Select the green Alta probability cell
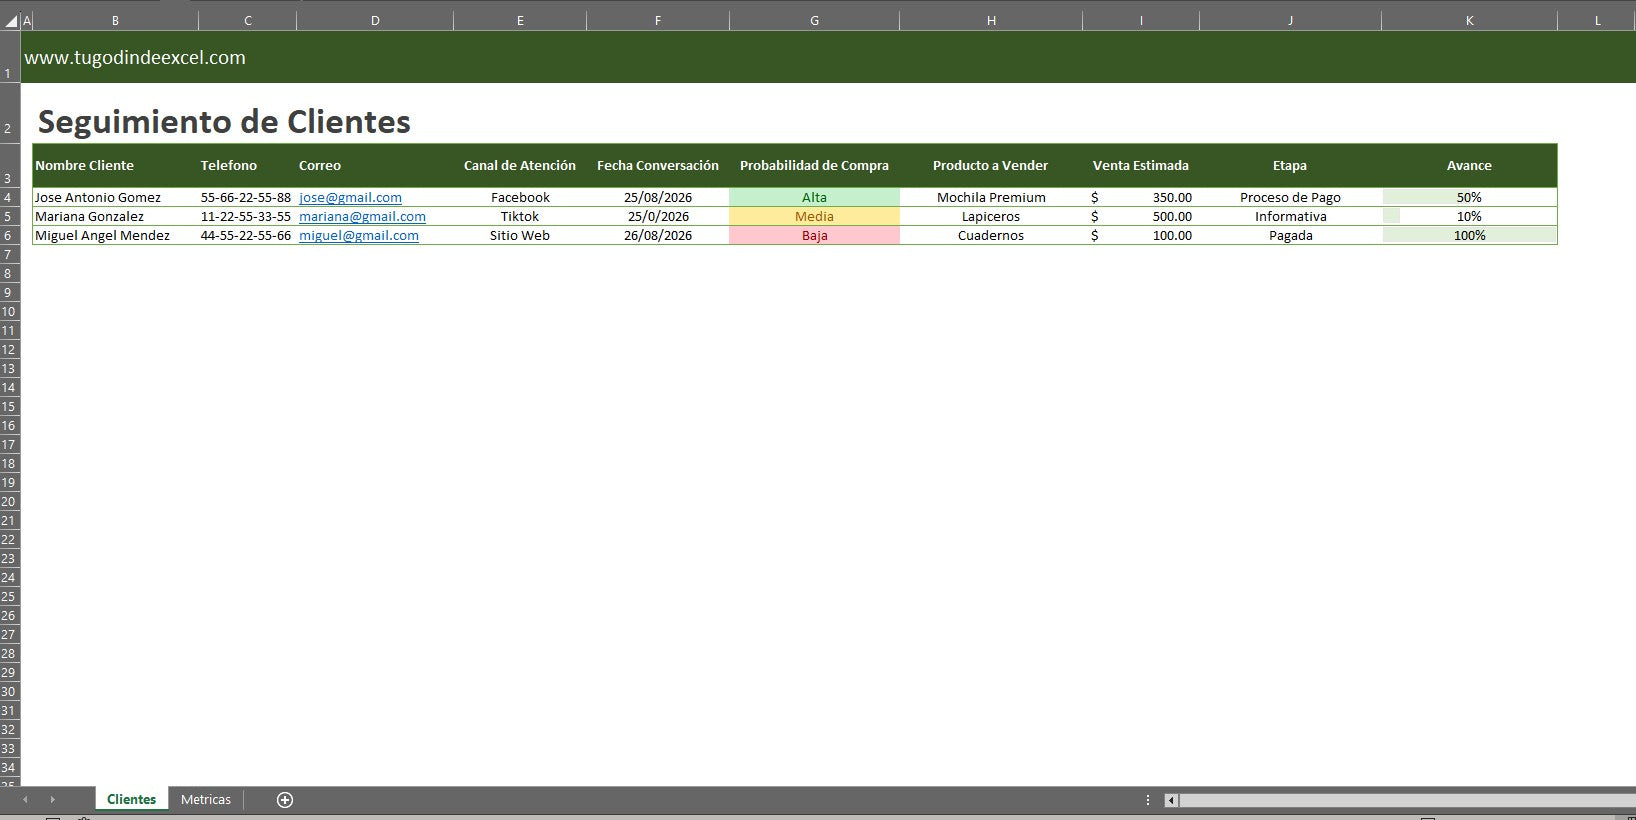Screen dimensions: 1636x820 click(814, 198)
